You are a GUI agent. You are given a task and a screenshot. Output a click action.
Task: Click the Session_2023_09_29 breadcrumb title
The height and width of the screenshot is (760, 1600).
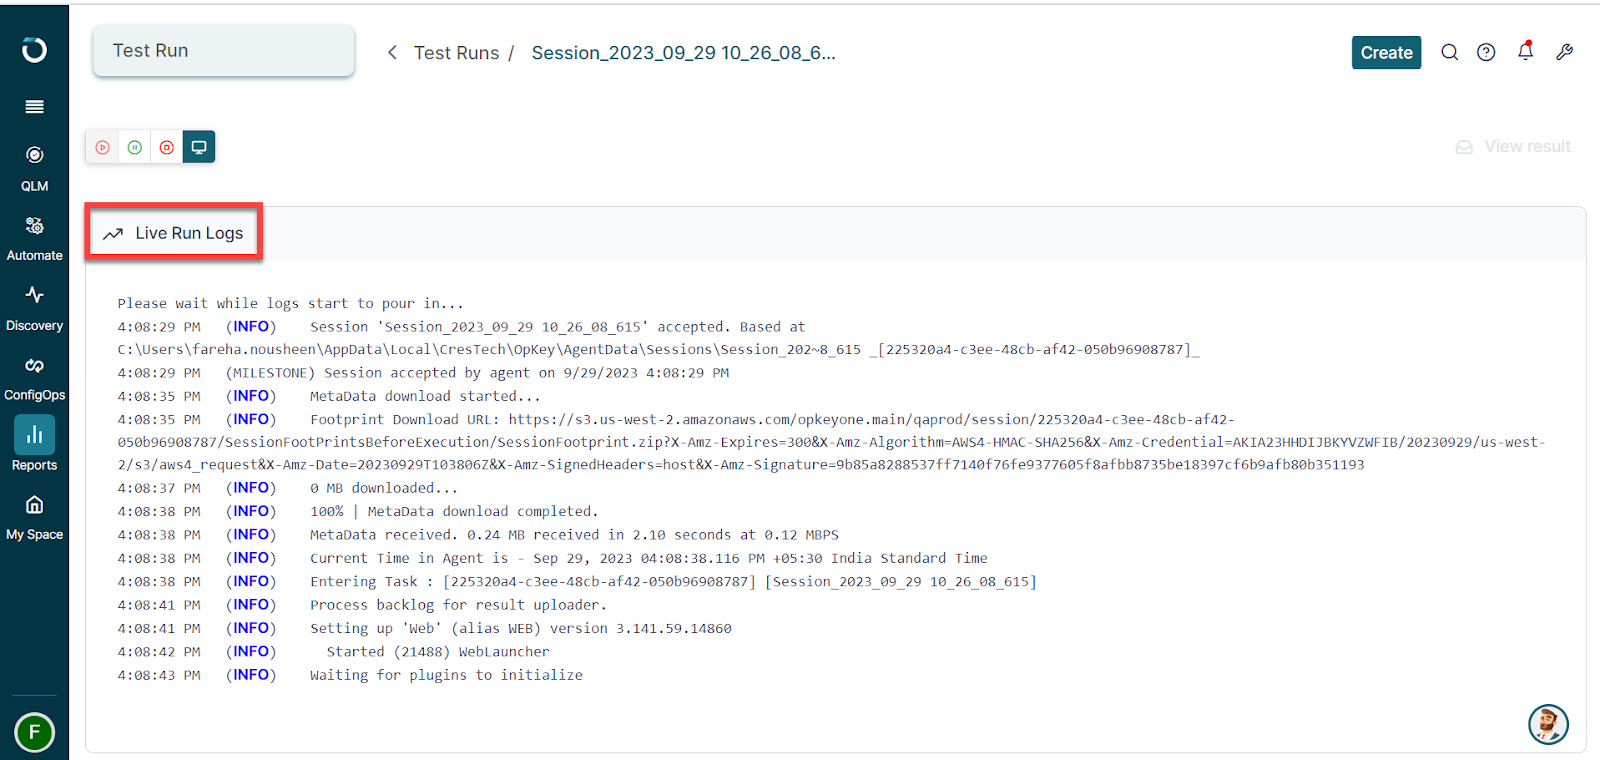click(x=683, y=53)
